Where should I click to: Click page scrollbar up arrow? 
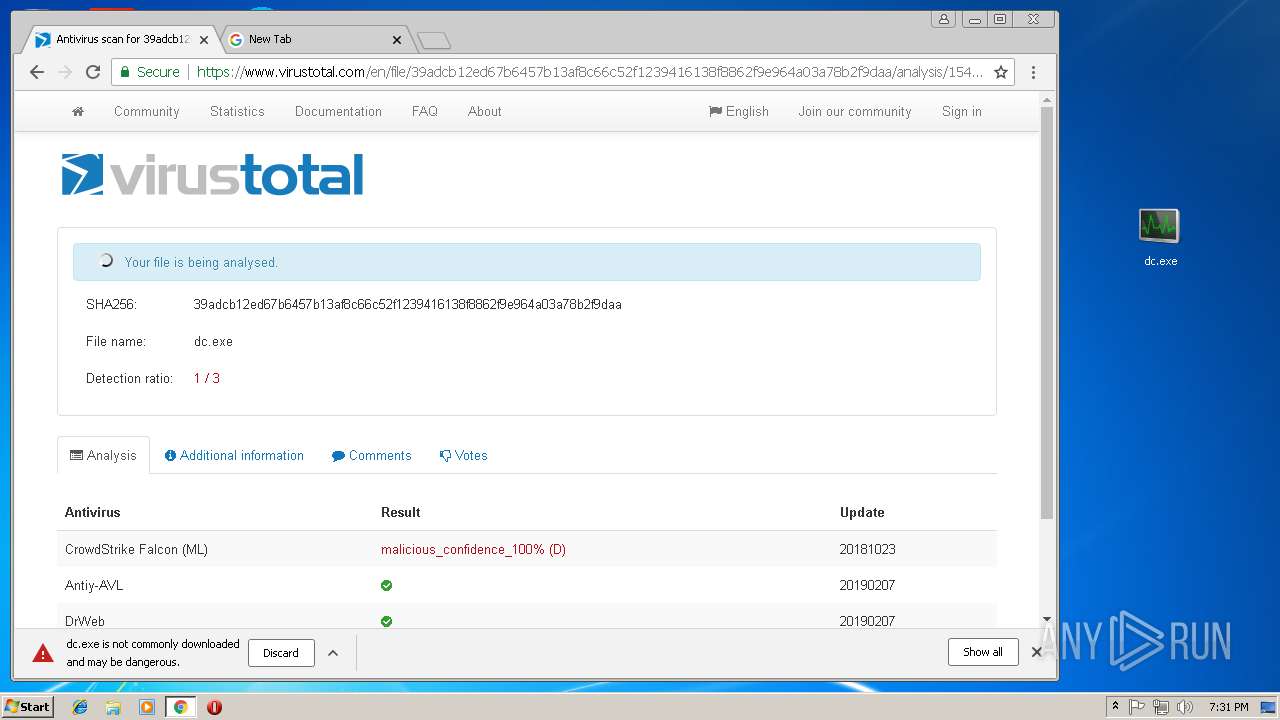(x=1047, y=100)
